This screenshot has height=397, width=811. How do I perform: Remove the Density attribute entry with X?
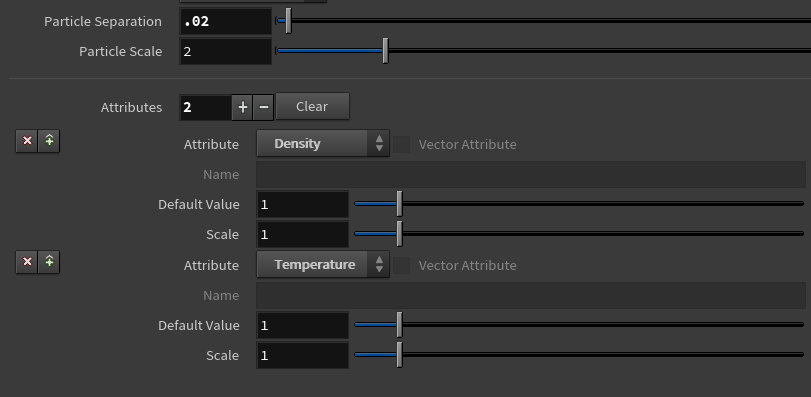27,141
